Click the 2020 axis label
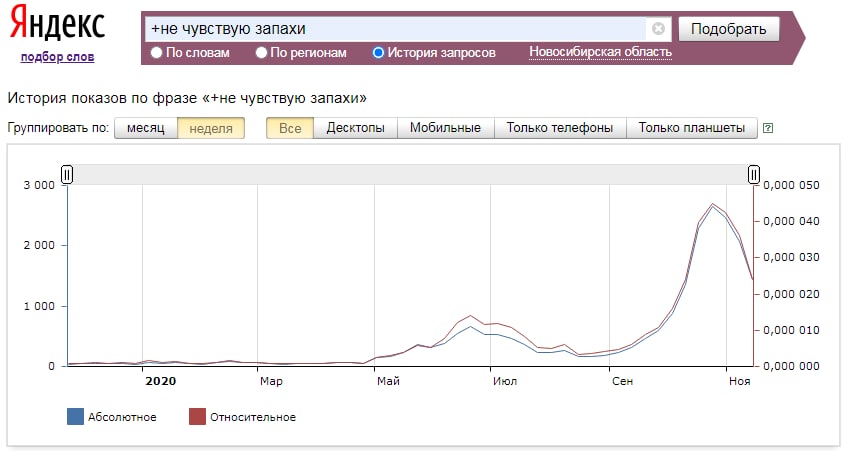This screenshot has height=451, width=846. [x=161, y=381]
